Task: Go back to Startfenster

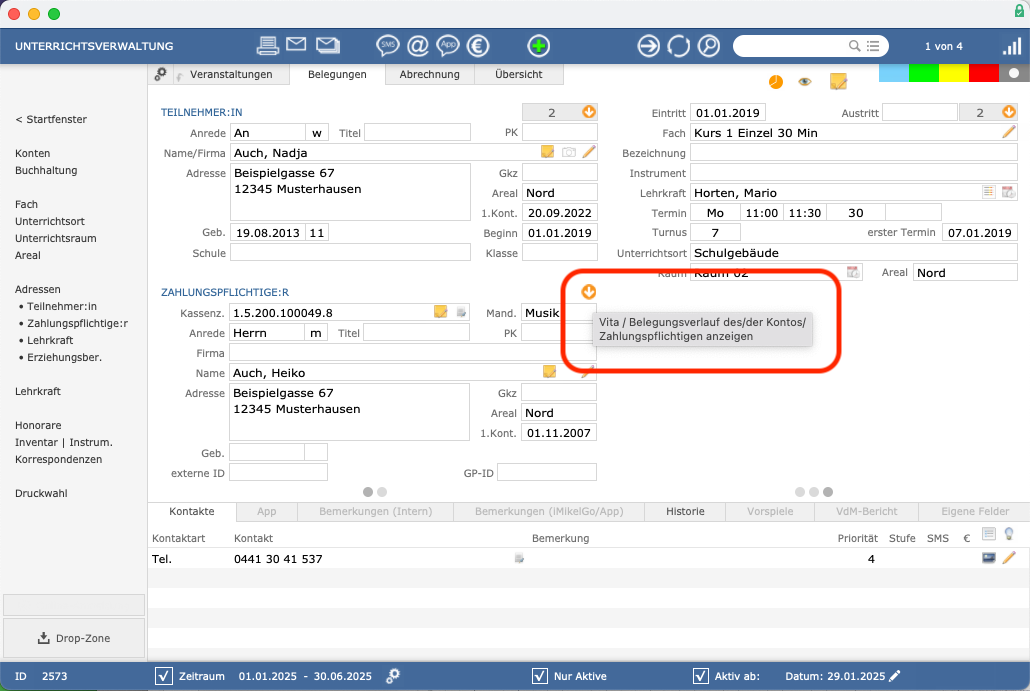Action: [x=51, y=119]
